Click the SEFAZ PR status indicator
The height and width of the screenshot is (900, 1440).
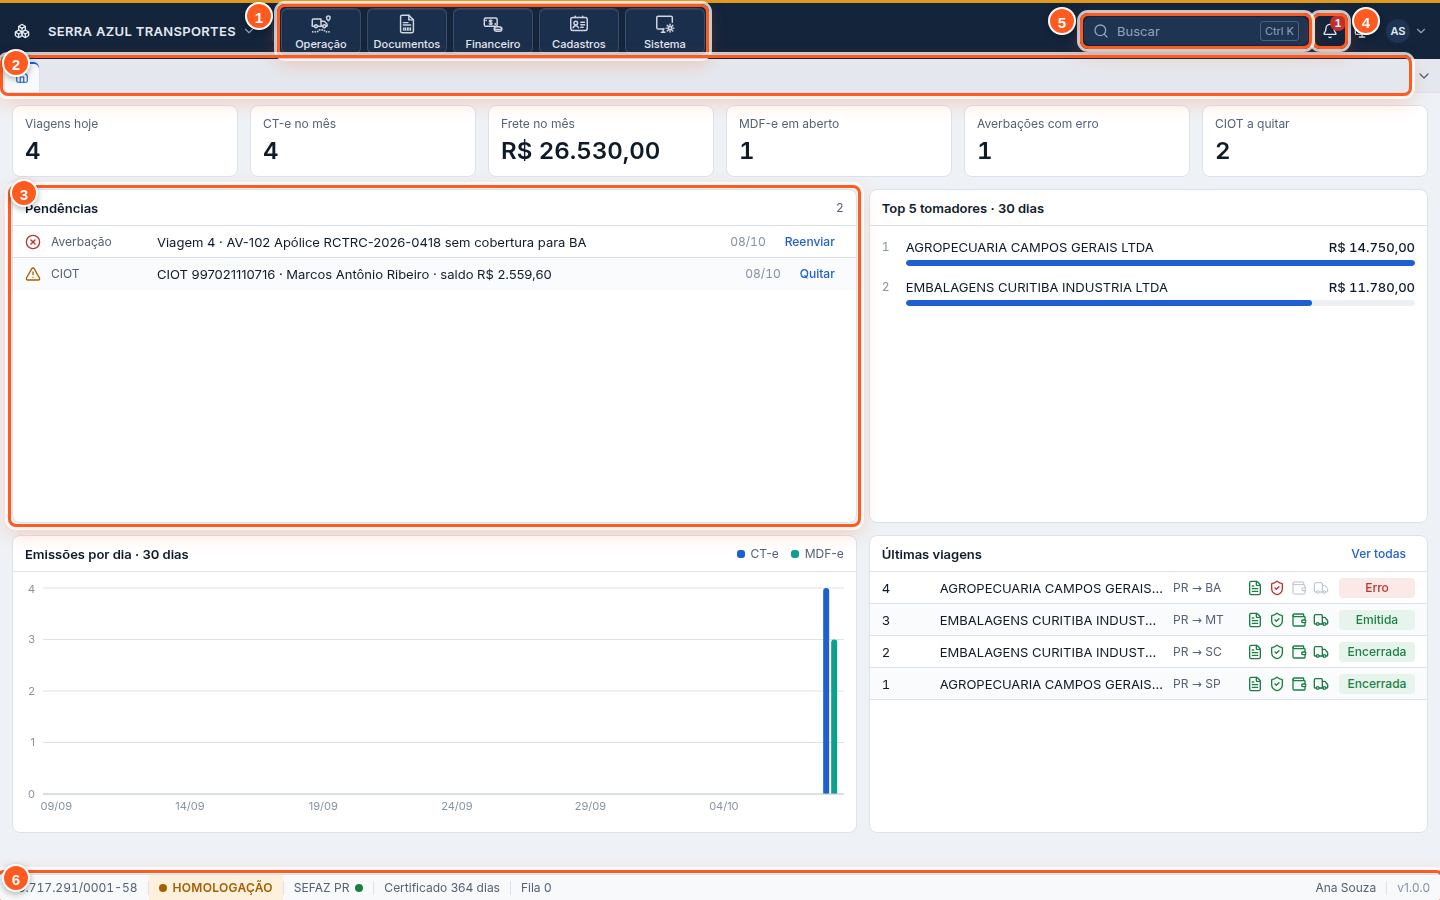coord(328,888)
